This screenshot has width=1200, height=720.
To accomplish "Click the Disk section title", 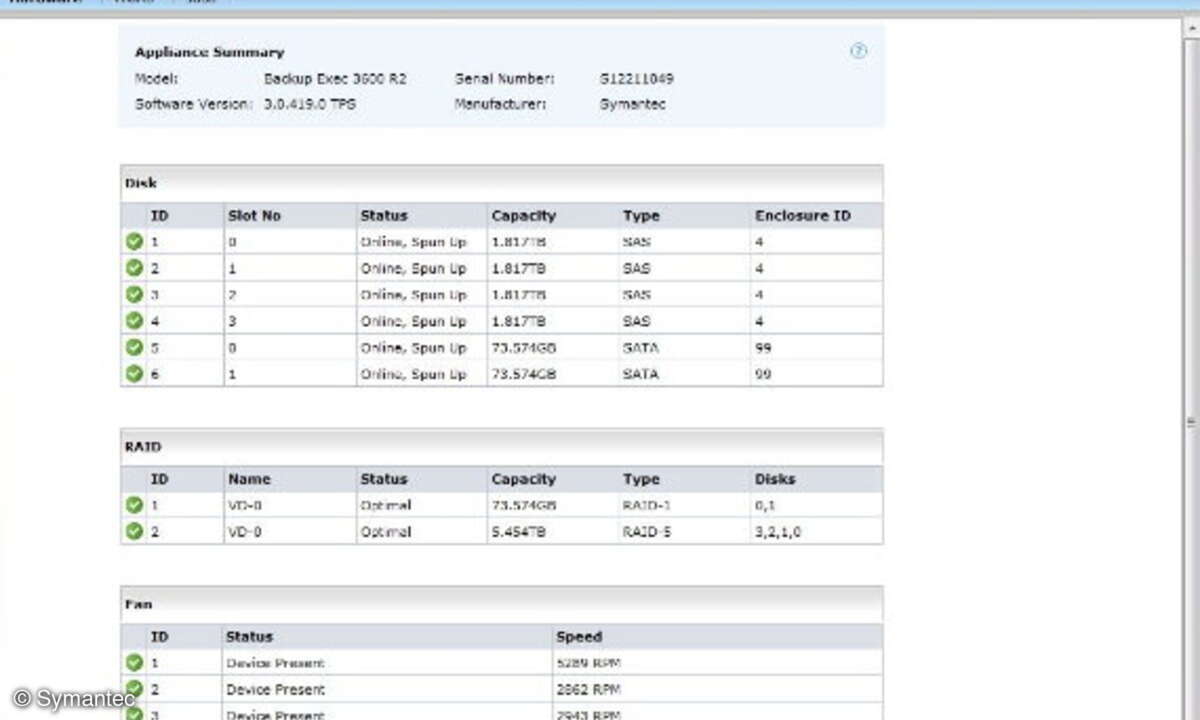I will [141, 183].
